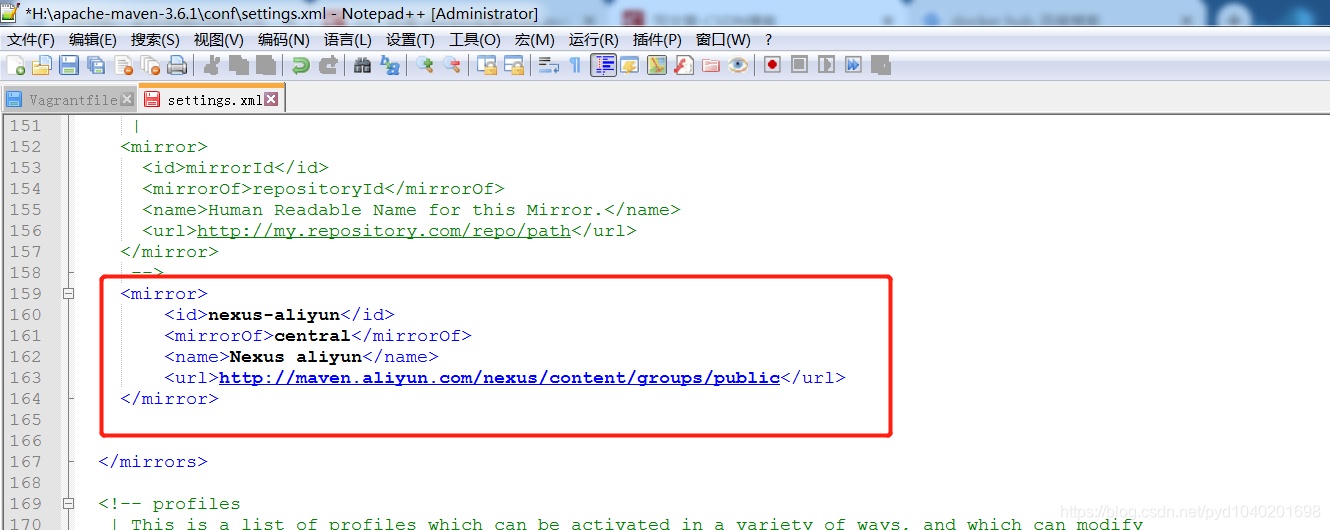Image resolution: width=1330 pixels, height=530 pixels.
Task: Click the Replace toolbar icon
Action: pyautogui.click(x=389, y=65)
